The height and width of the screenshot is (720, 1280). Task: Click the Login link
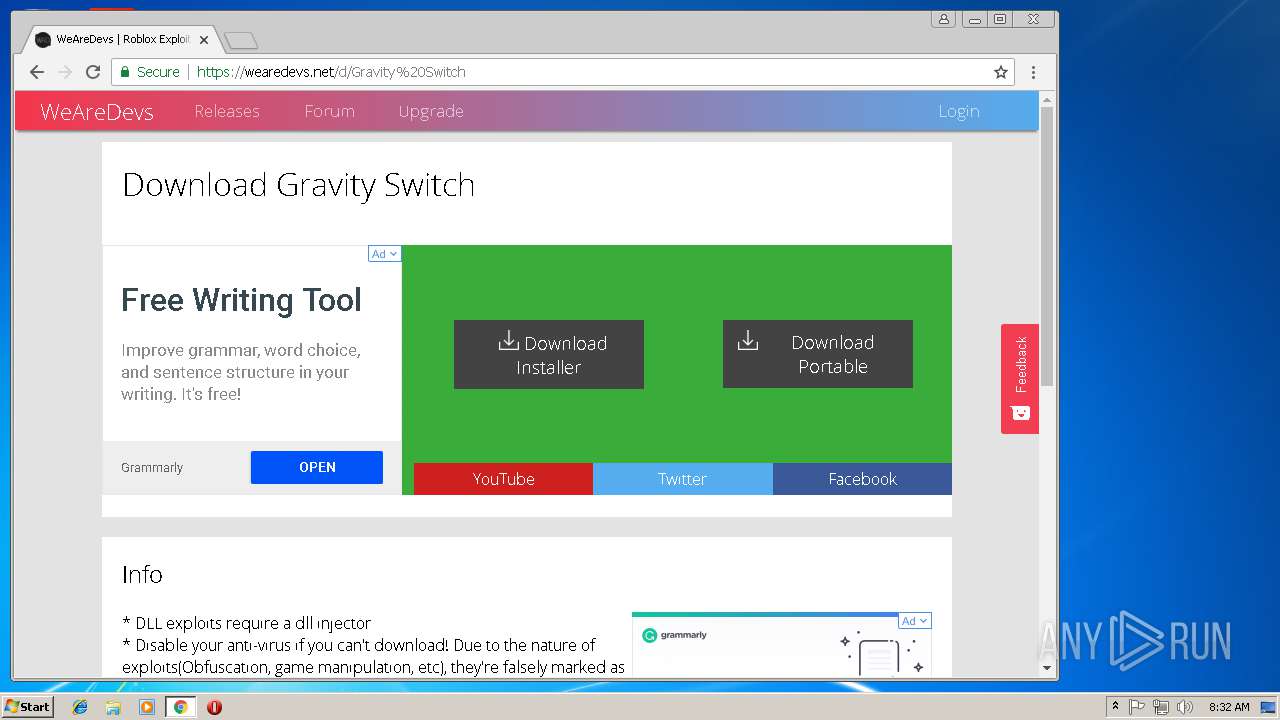click(958, 111)
